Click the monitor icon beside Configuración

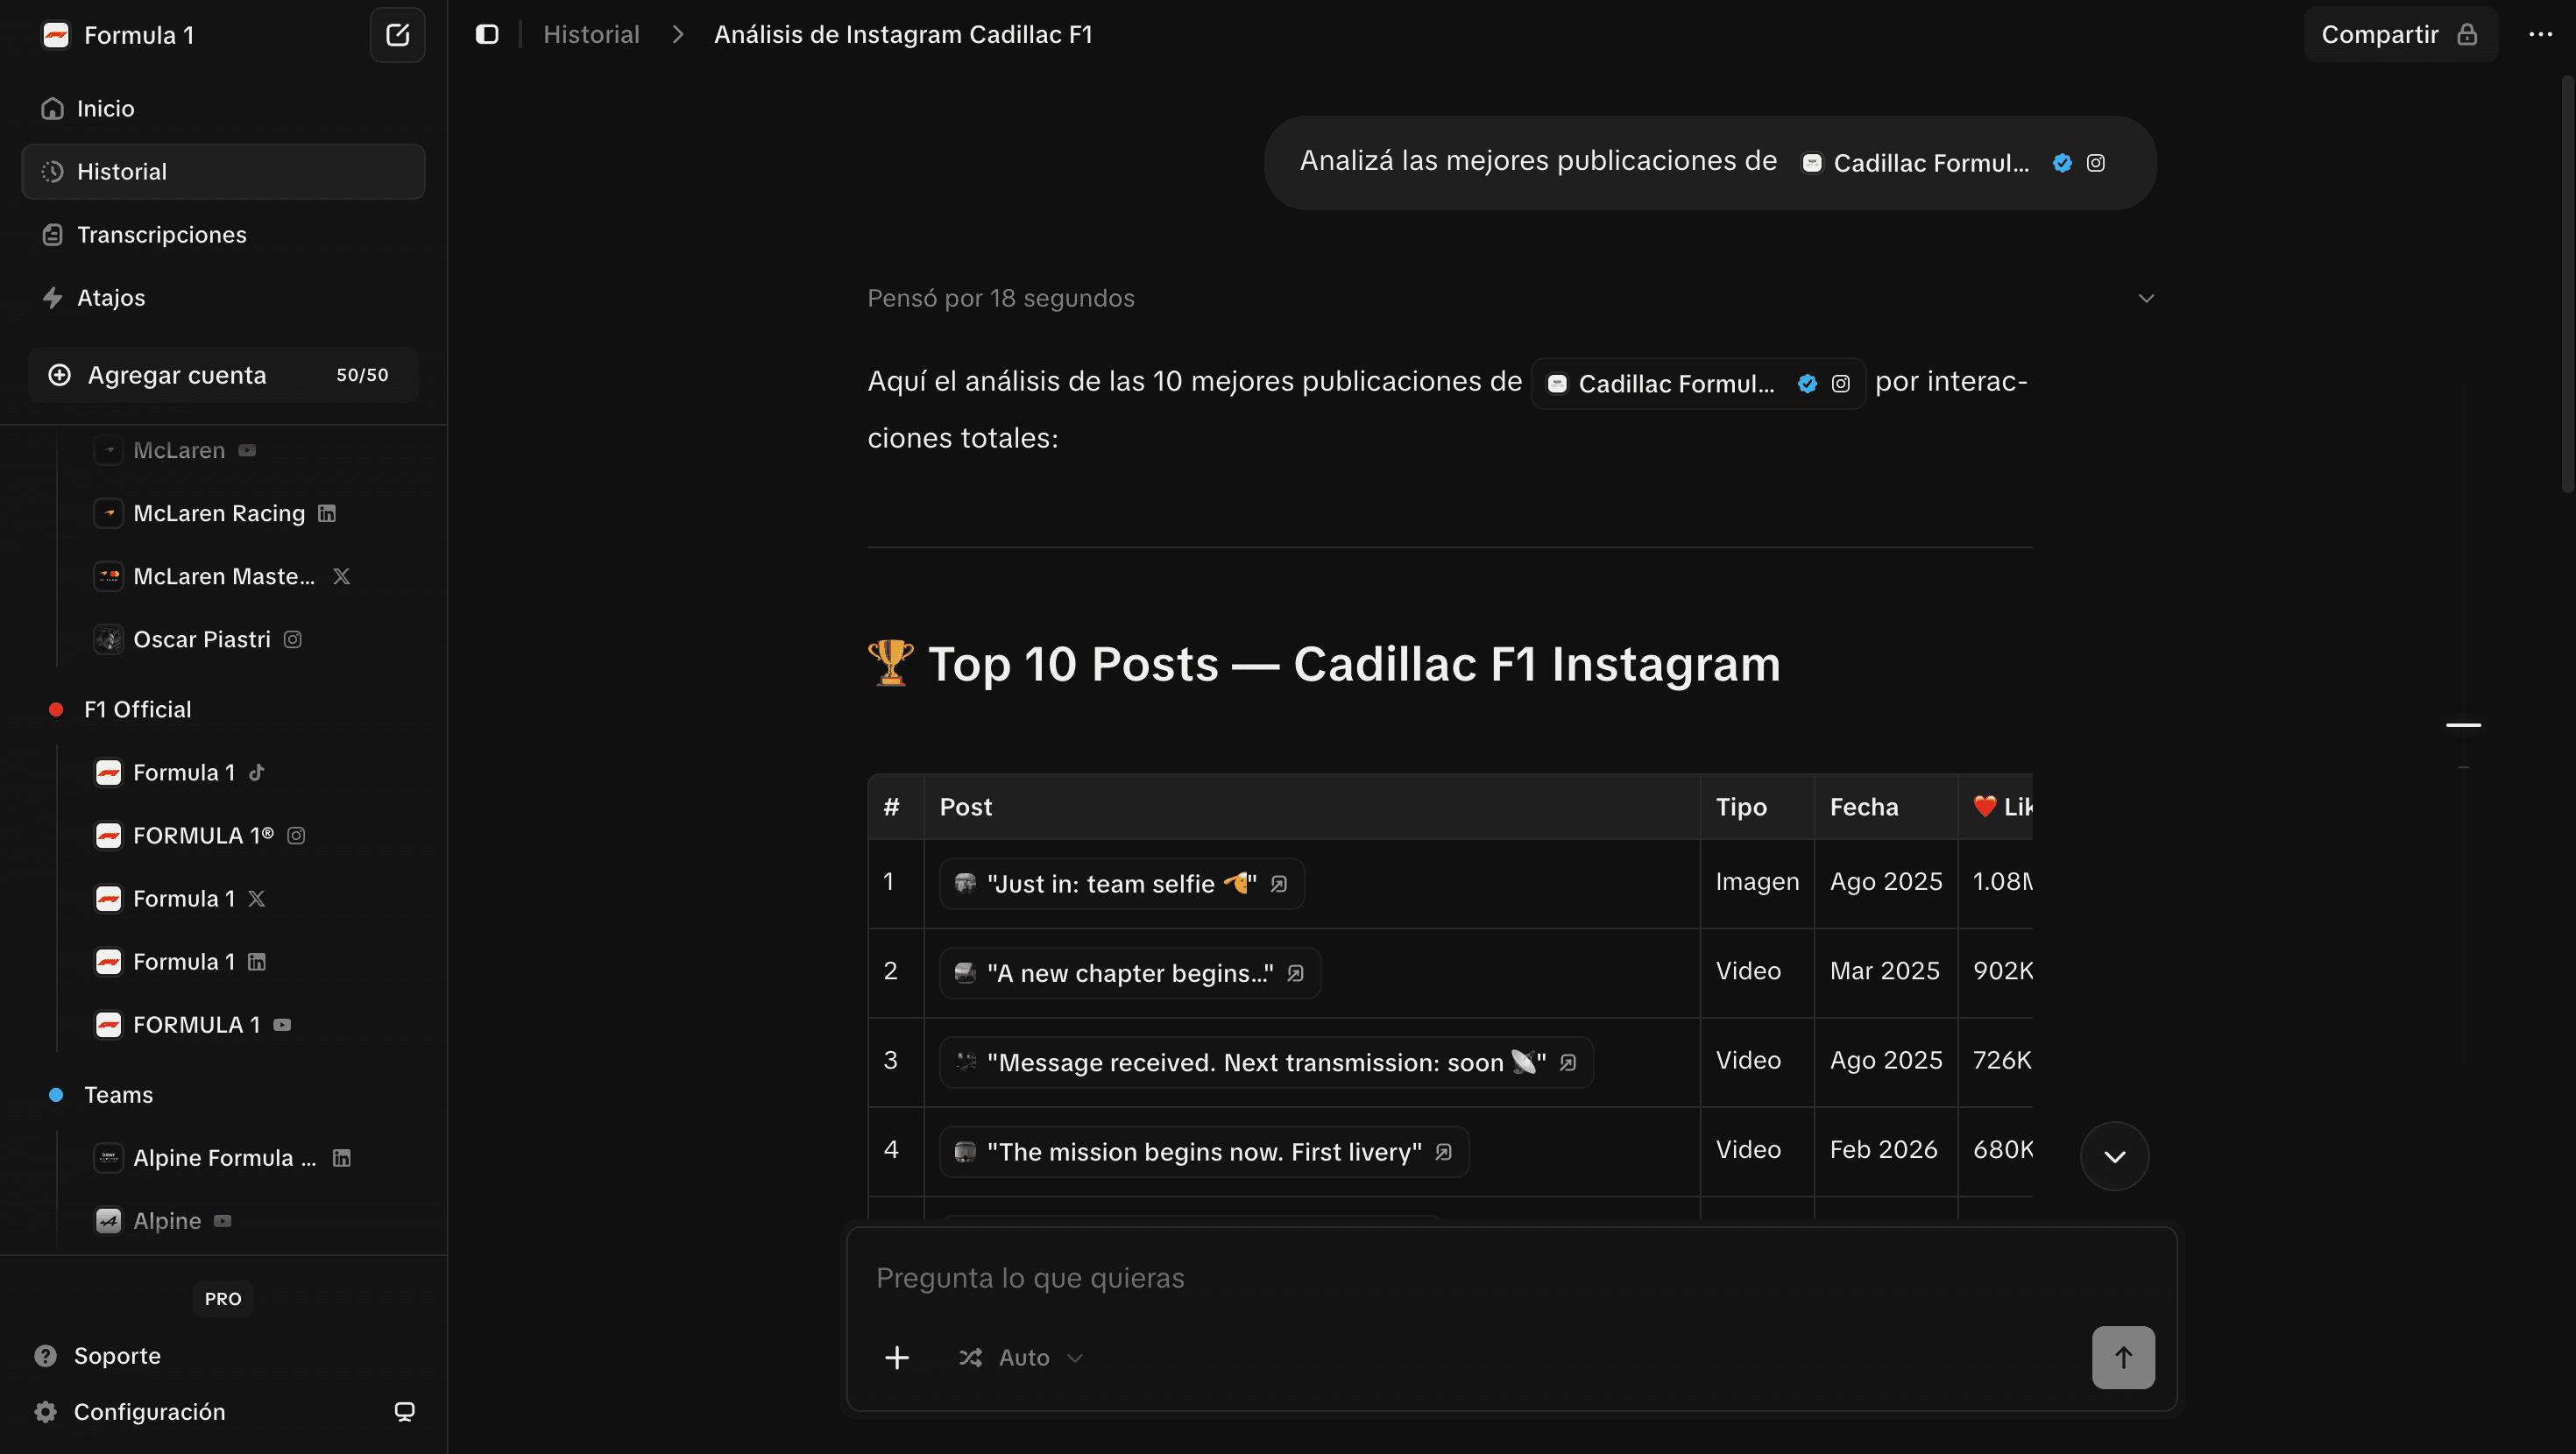point(404,1411)
